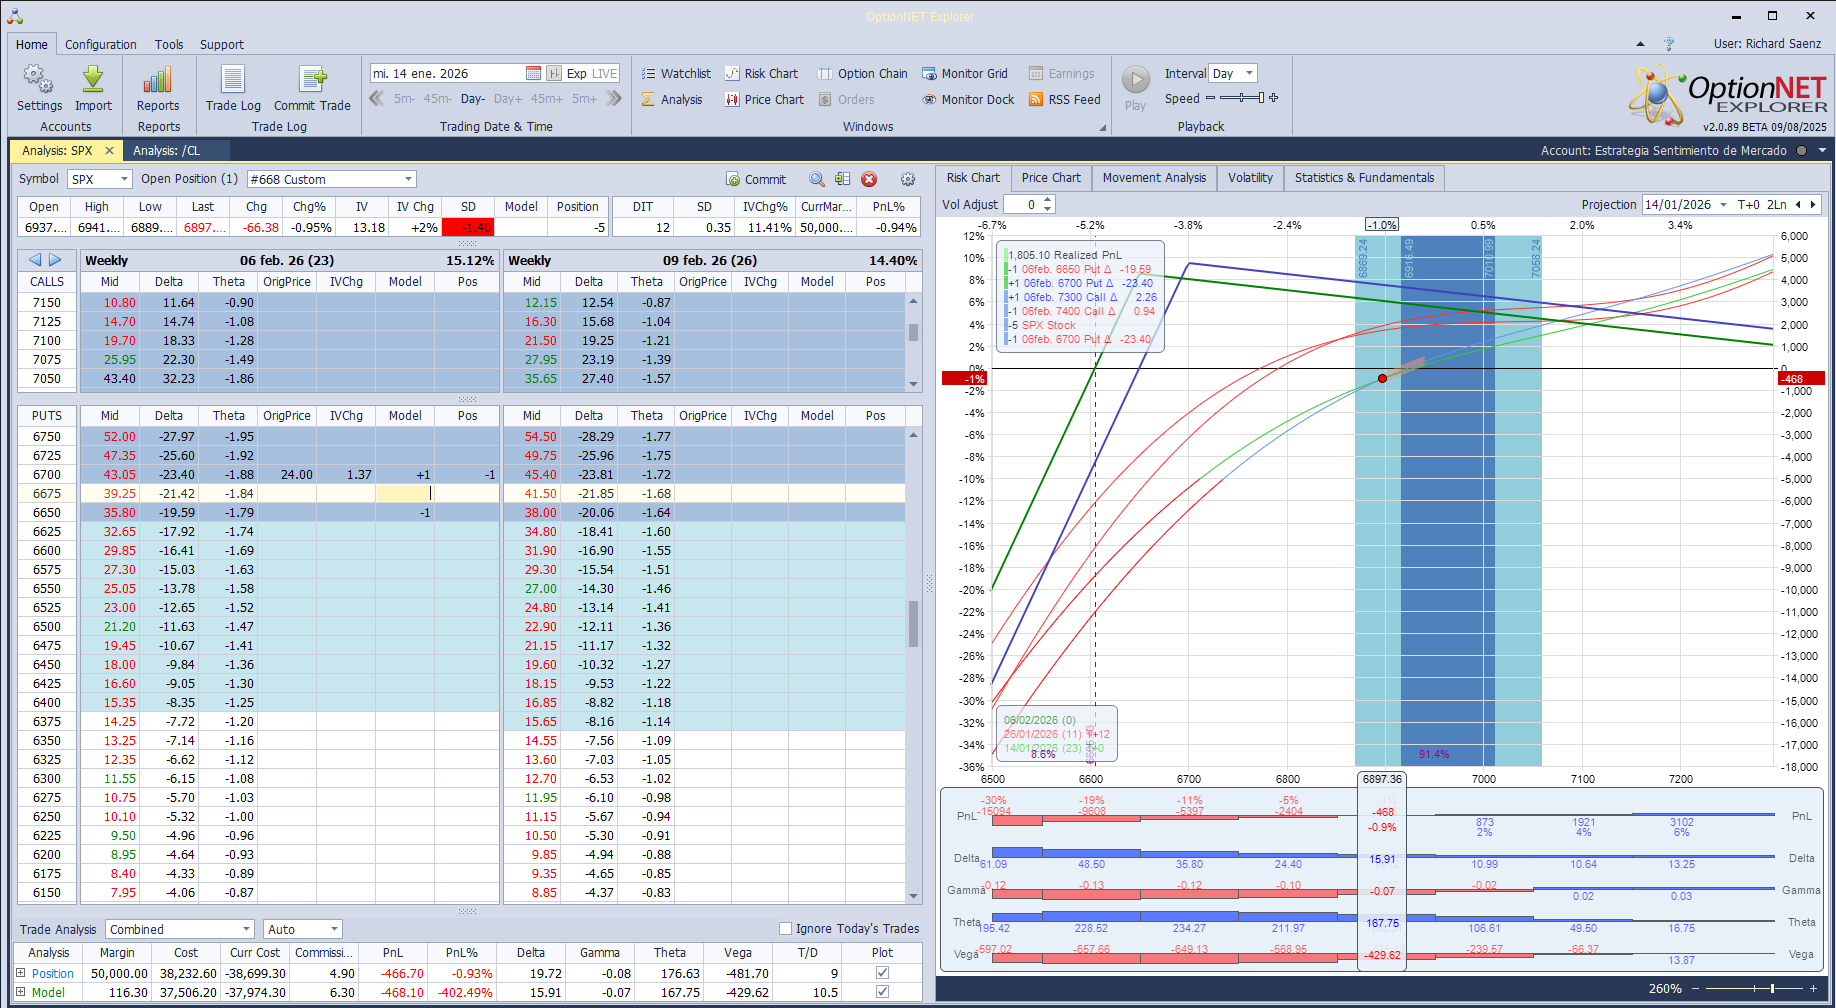Image resolution: width=1836 pixels, height=1008 pixels.
Task: Step forward one day with Day+
Action: click(508, 99)
